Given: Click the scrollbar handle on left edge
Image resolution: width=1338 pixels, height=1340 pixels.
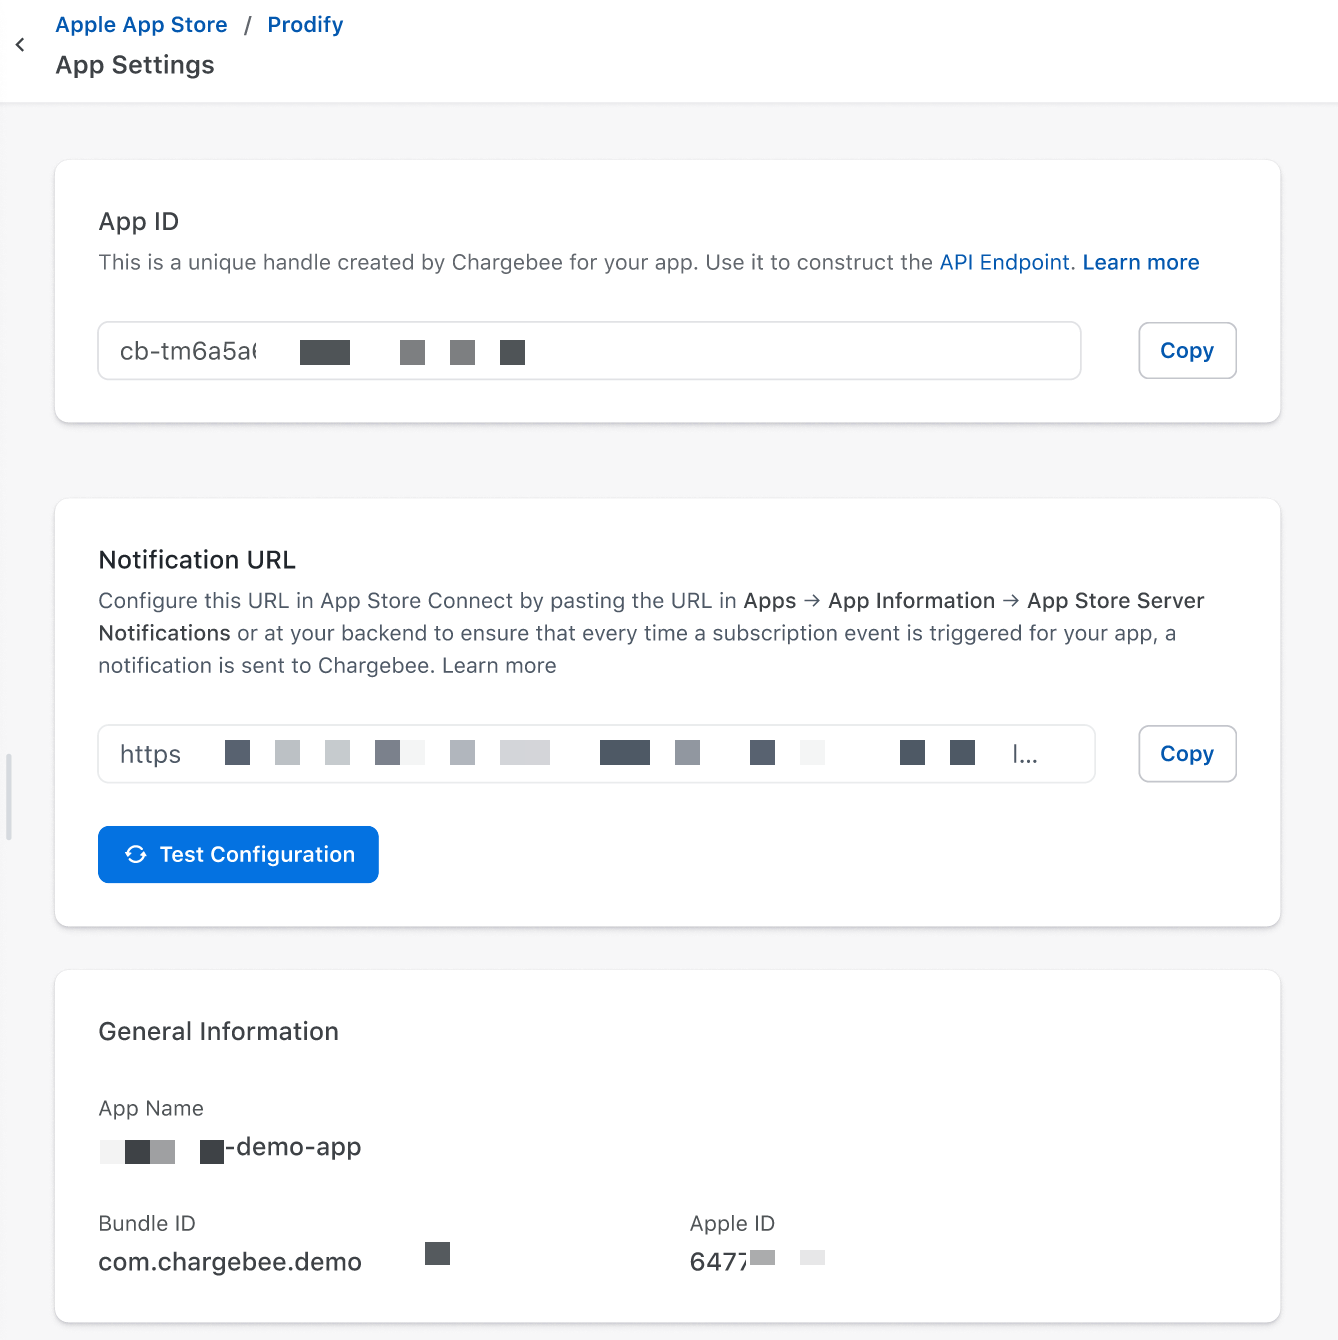Looking at the screenshot, I should click(9, 796).
